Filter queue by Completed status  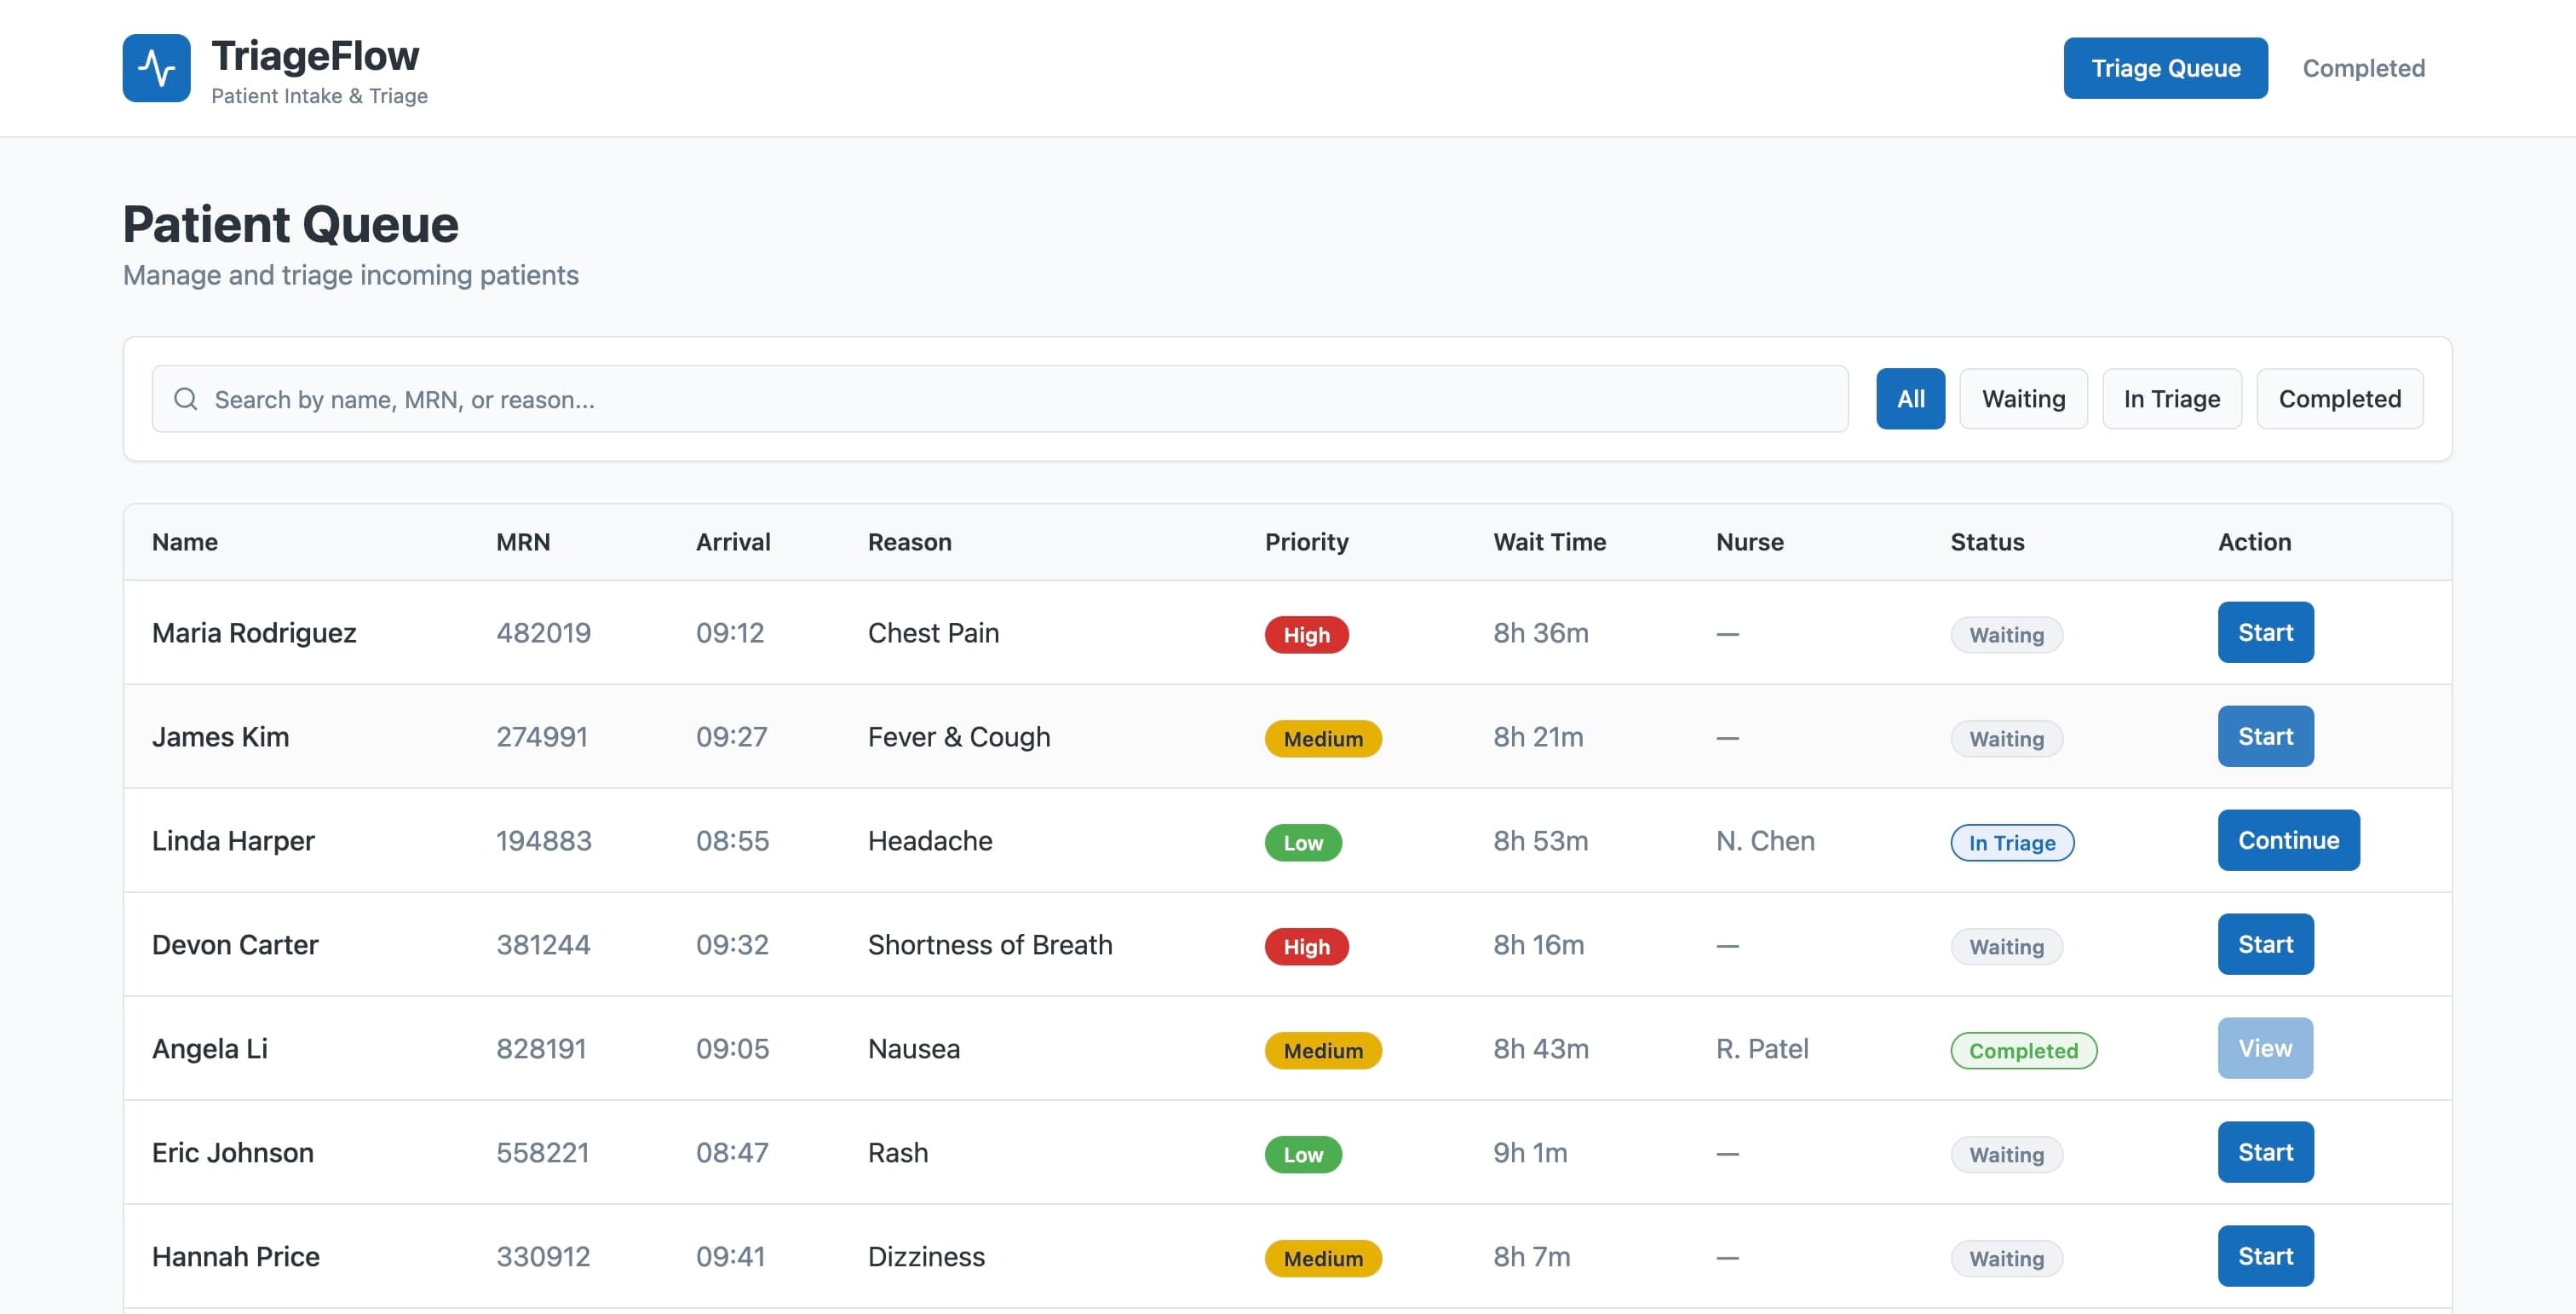tap(2339, 399)
